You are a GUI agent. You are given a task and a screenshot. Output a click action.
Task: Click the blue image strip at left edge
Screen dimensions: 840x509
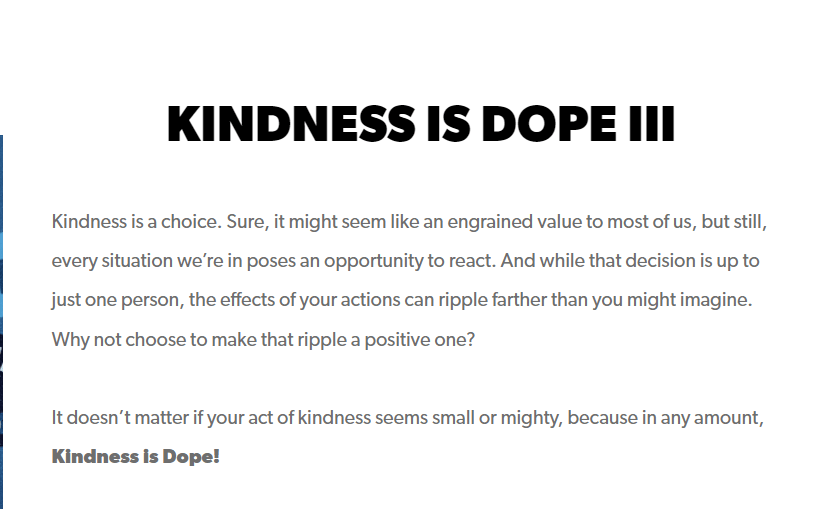(x=2, y=320)
